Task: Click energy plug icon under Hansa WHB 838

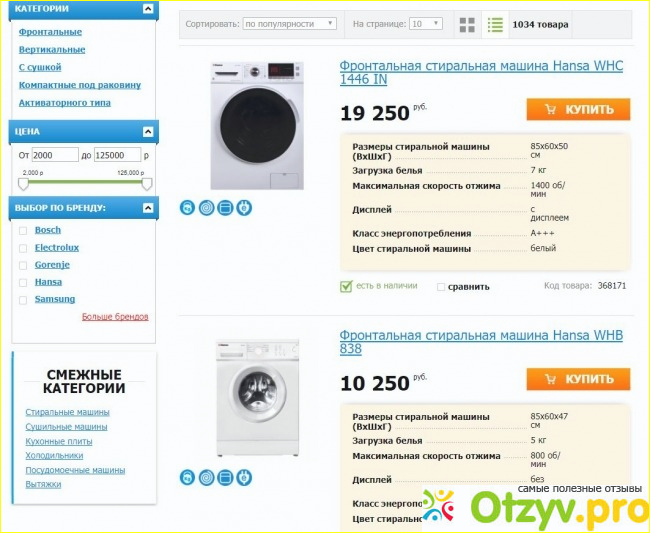Action: (244, 477)
